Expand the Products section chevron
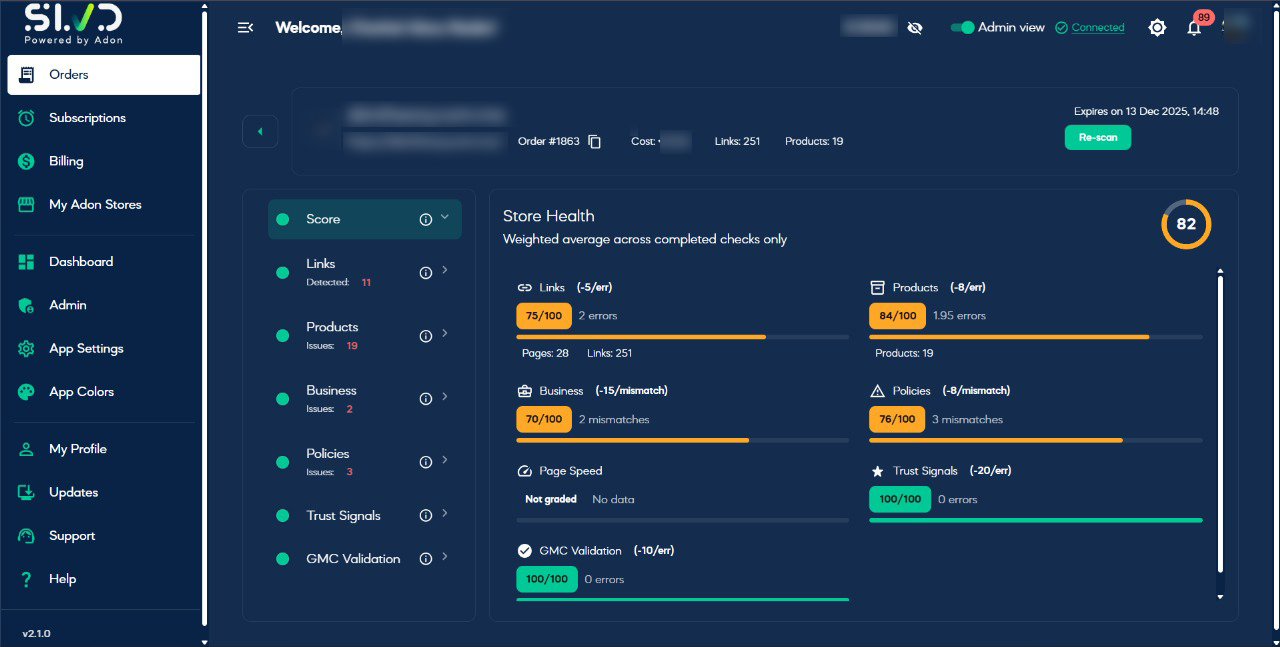The image size is (1280, 647). coord(445,334)
